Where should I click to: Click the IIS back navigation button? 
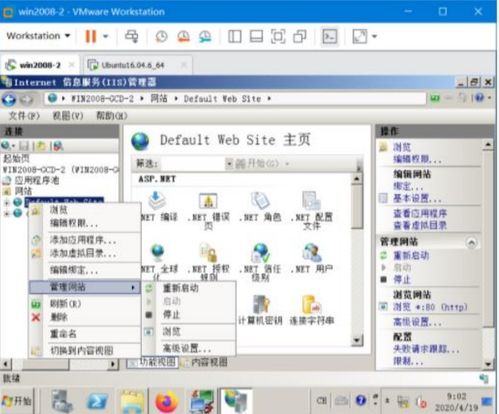coord(9,99)
